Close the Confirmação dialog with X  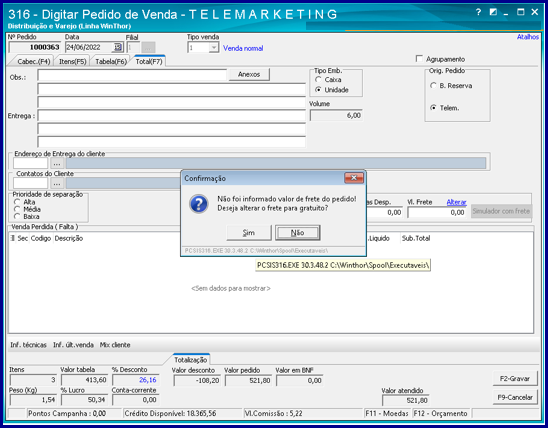click(x=354, y=178)
